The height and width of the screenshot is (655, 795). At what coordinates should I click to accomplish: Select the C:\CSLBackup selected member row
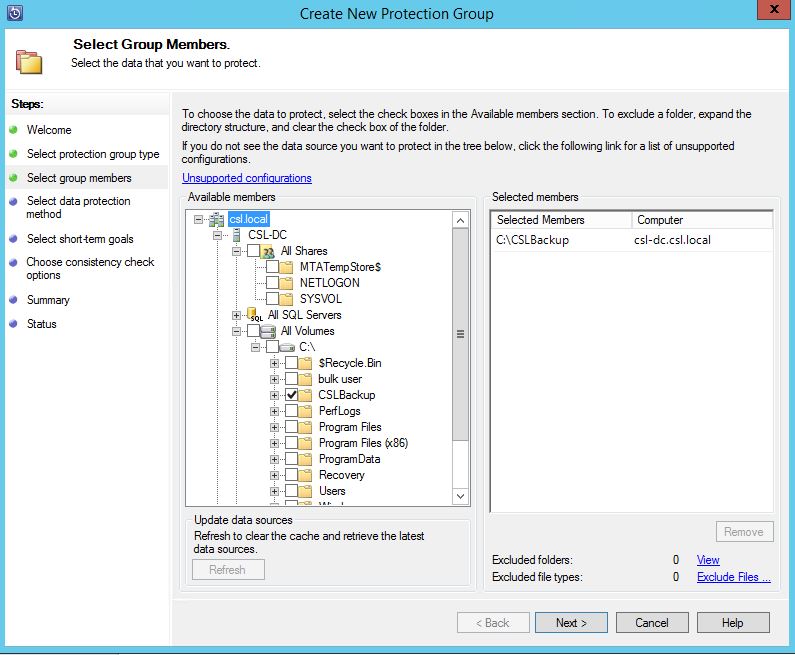tap(631, 240)
